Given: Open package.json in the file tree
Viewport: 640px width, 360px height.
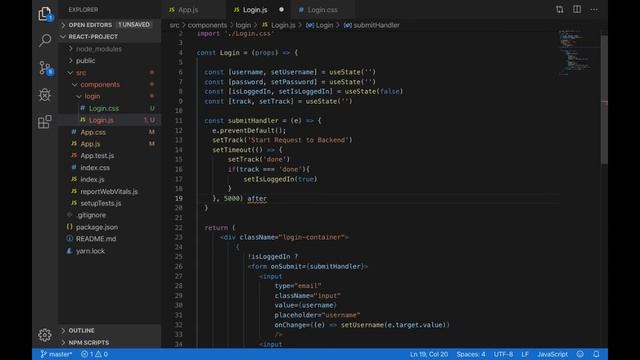Looking at the screenshot, I should tap(97, 227).
